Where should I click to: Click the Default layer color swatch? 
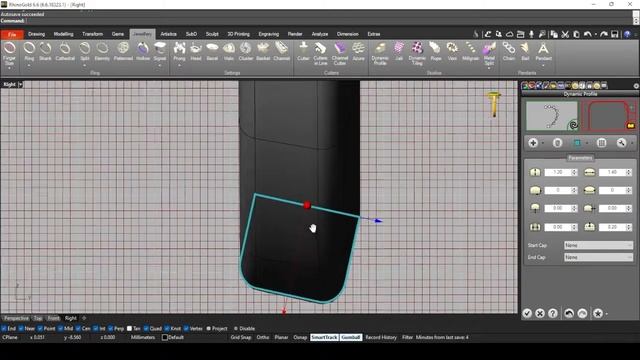(x=165, y=338)
